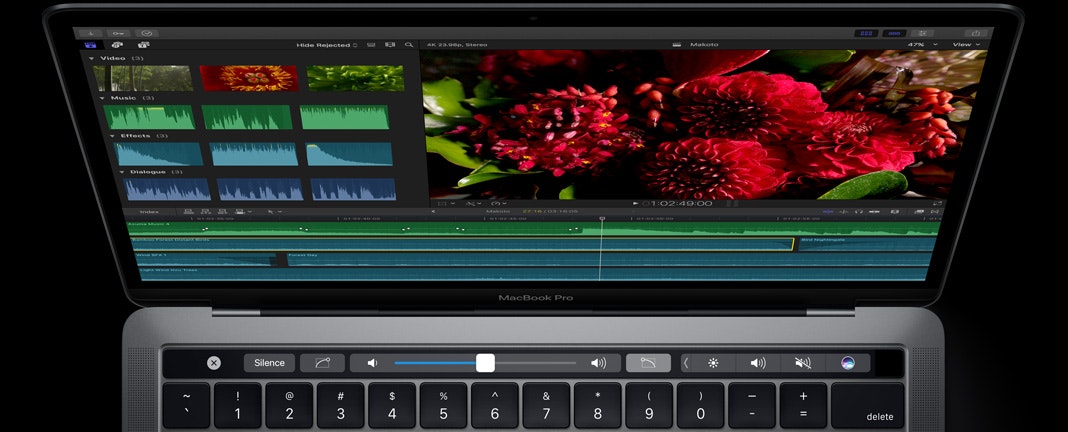Image resolution: width=1068 pixels, height=432 pixels.
Task: Open the 47% viewer zoom dropdown
Action: (922, 45)
